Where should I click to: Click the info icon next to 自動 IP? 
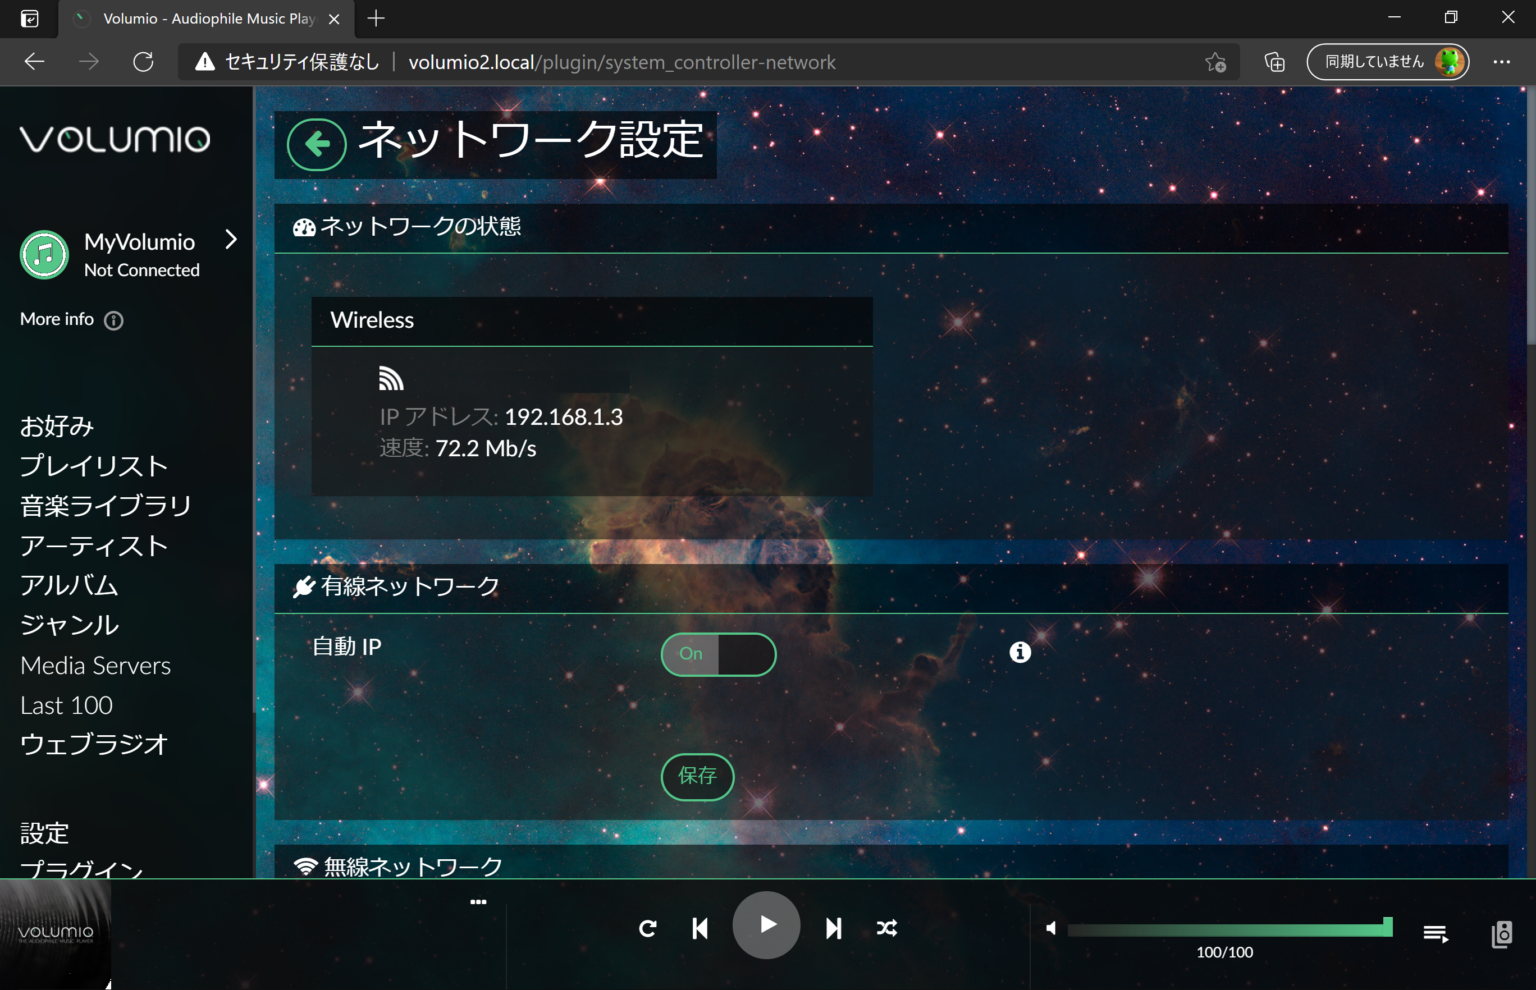(1020, 652)
